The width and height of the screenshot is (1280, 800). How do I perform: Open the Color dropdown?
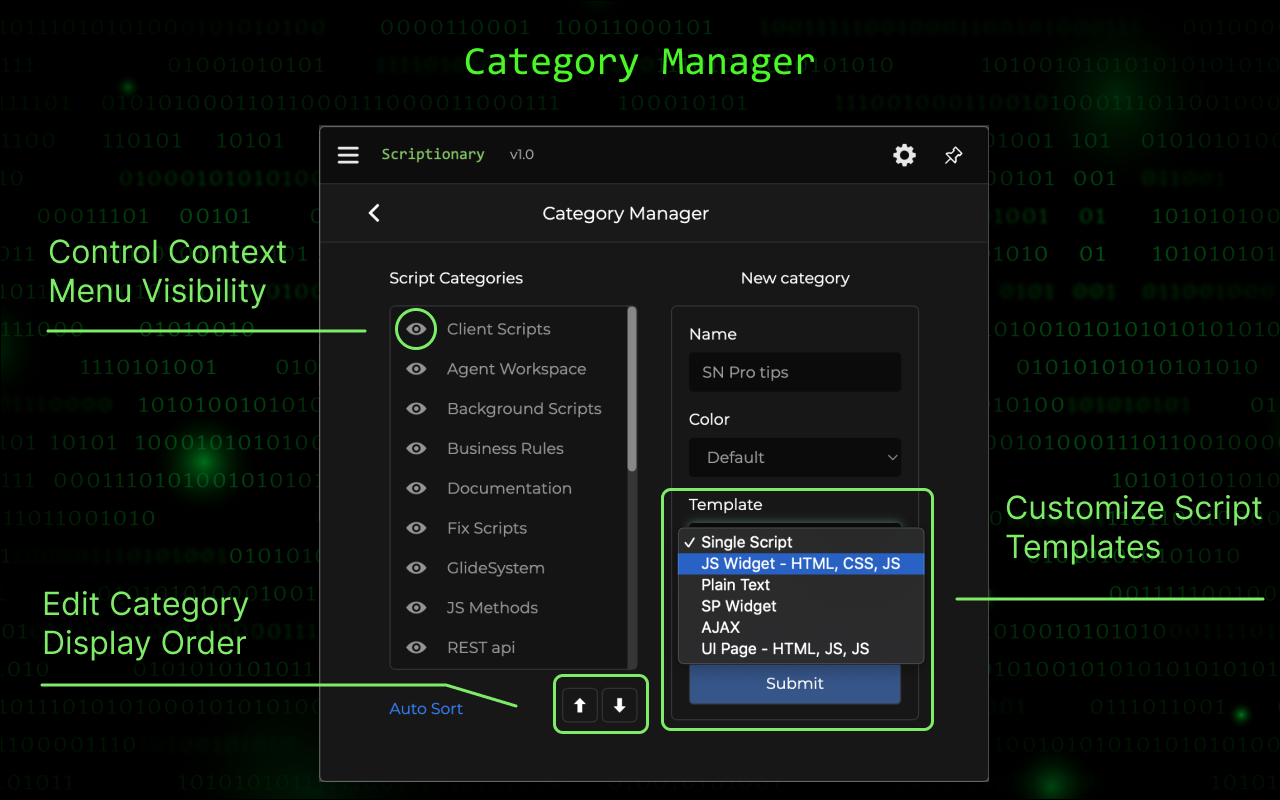795,457
